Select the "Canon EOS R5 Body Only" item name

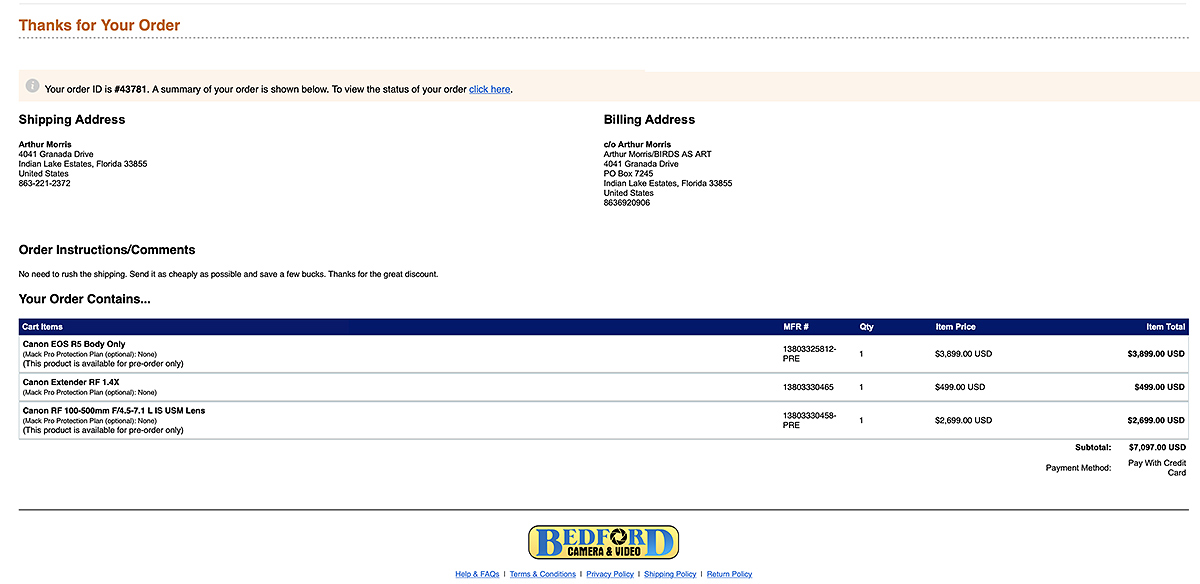click(x=74, y=344)
